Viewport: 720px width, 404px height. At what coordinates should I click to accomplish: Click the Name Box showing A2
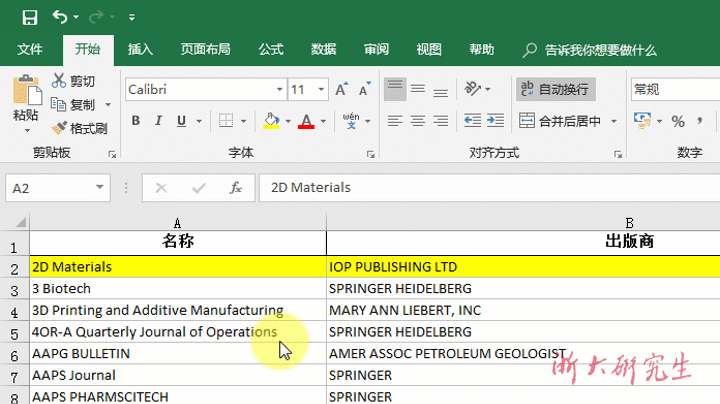point(50,188)
